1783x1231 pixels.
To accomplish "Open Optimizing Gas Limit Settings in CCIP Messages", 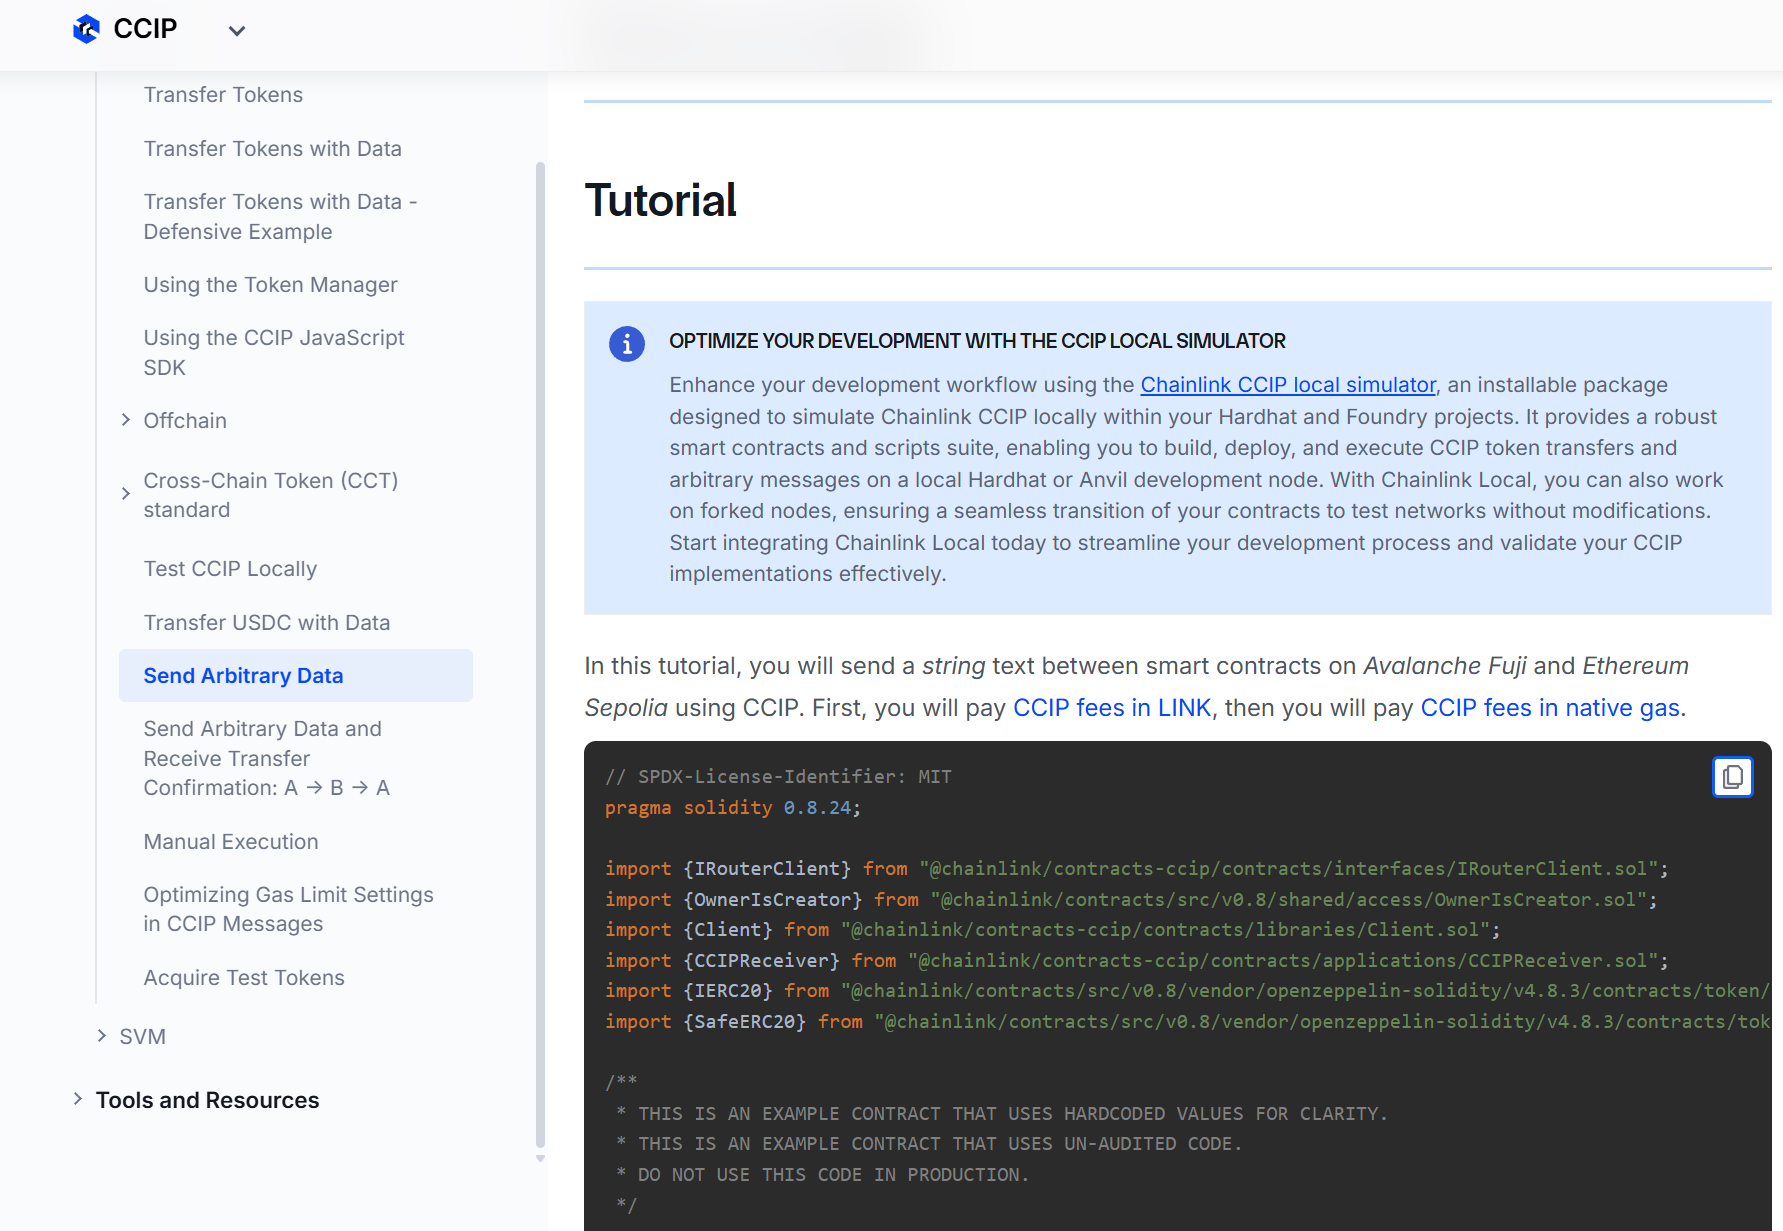I will click(x=288, y=909).
